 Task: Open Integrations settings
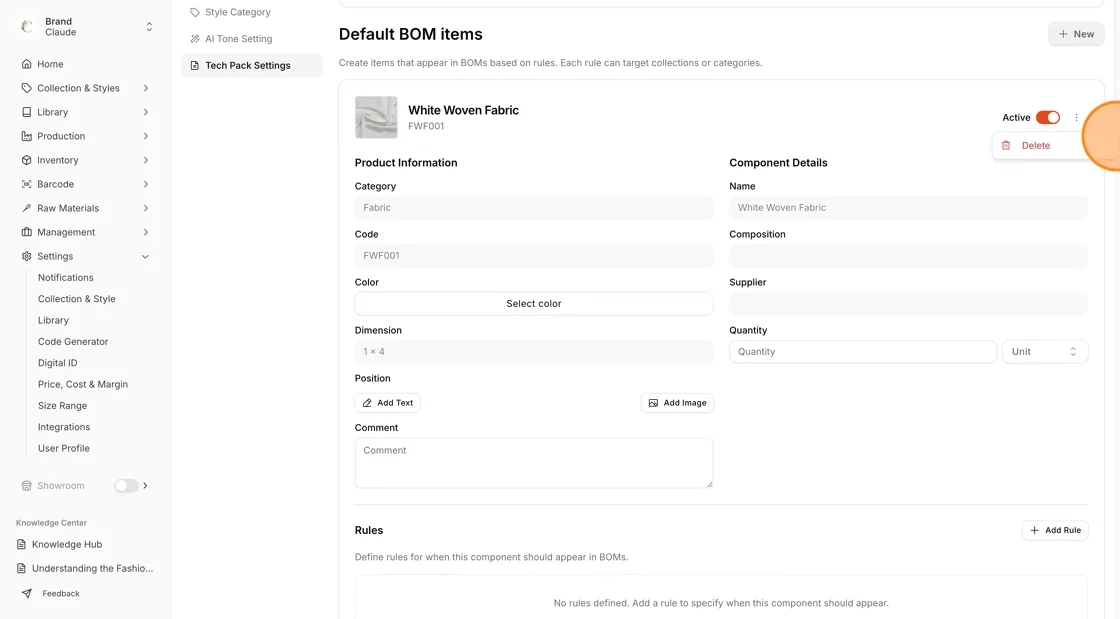click(64, 427)
